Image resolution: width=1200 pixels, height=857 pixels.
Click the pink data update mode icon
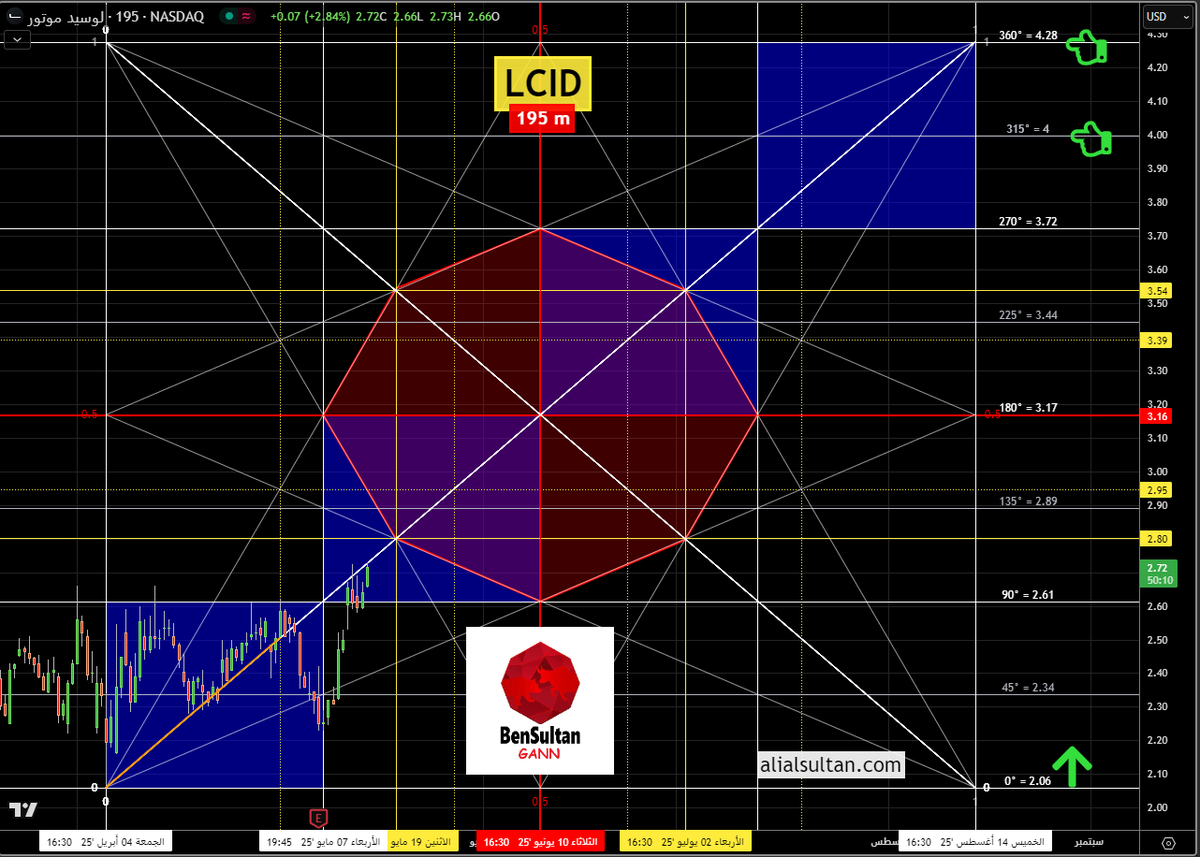coord(246,17)
